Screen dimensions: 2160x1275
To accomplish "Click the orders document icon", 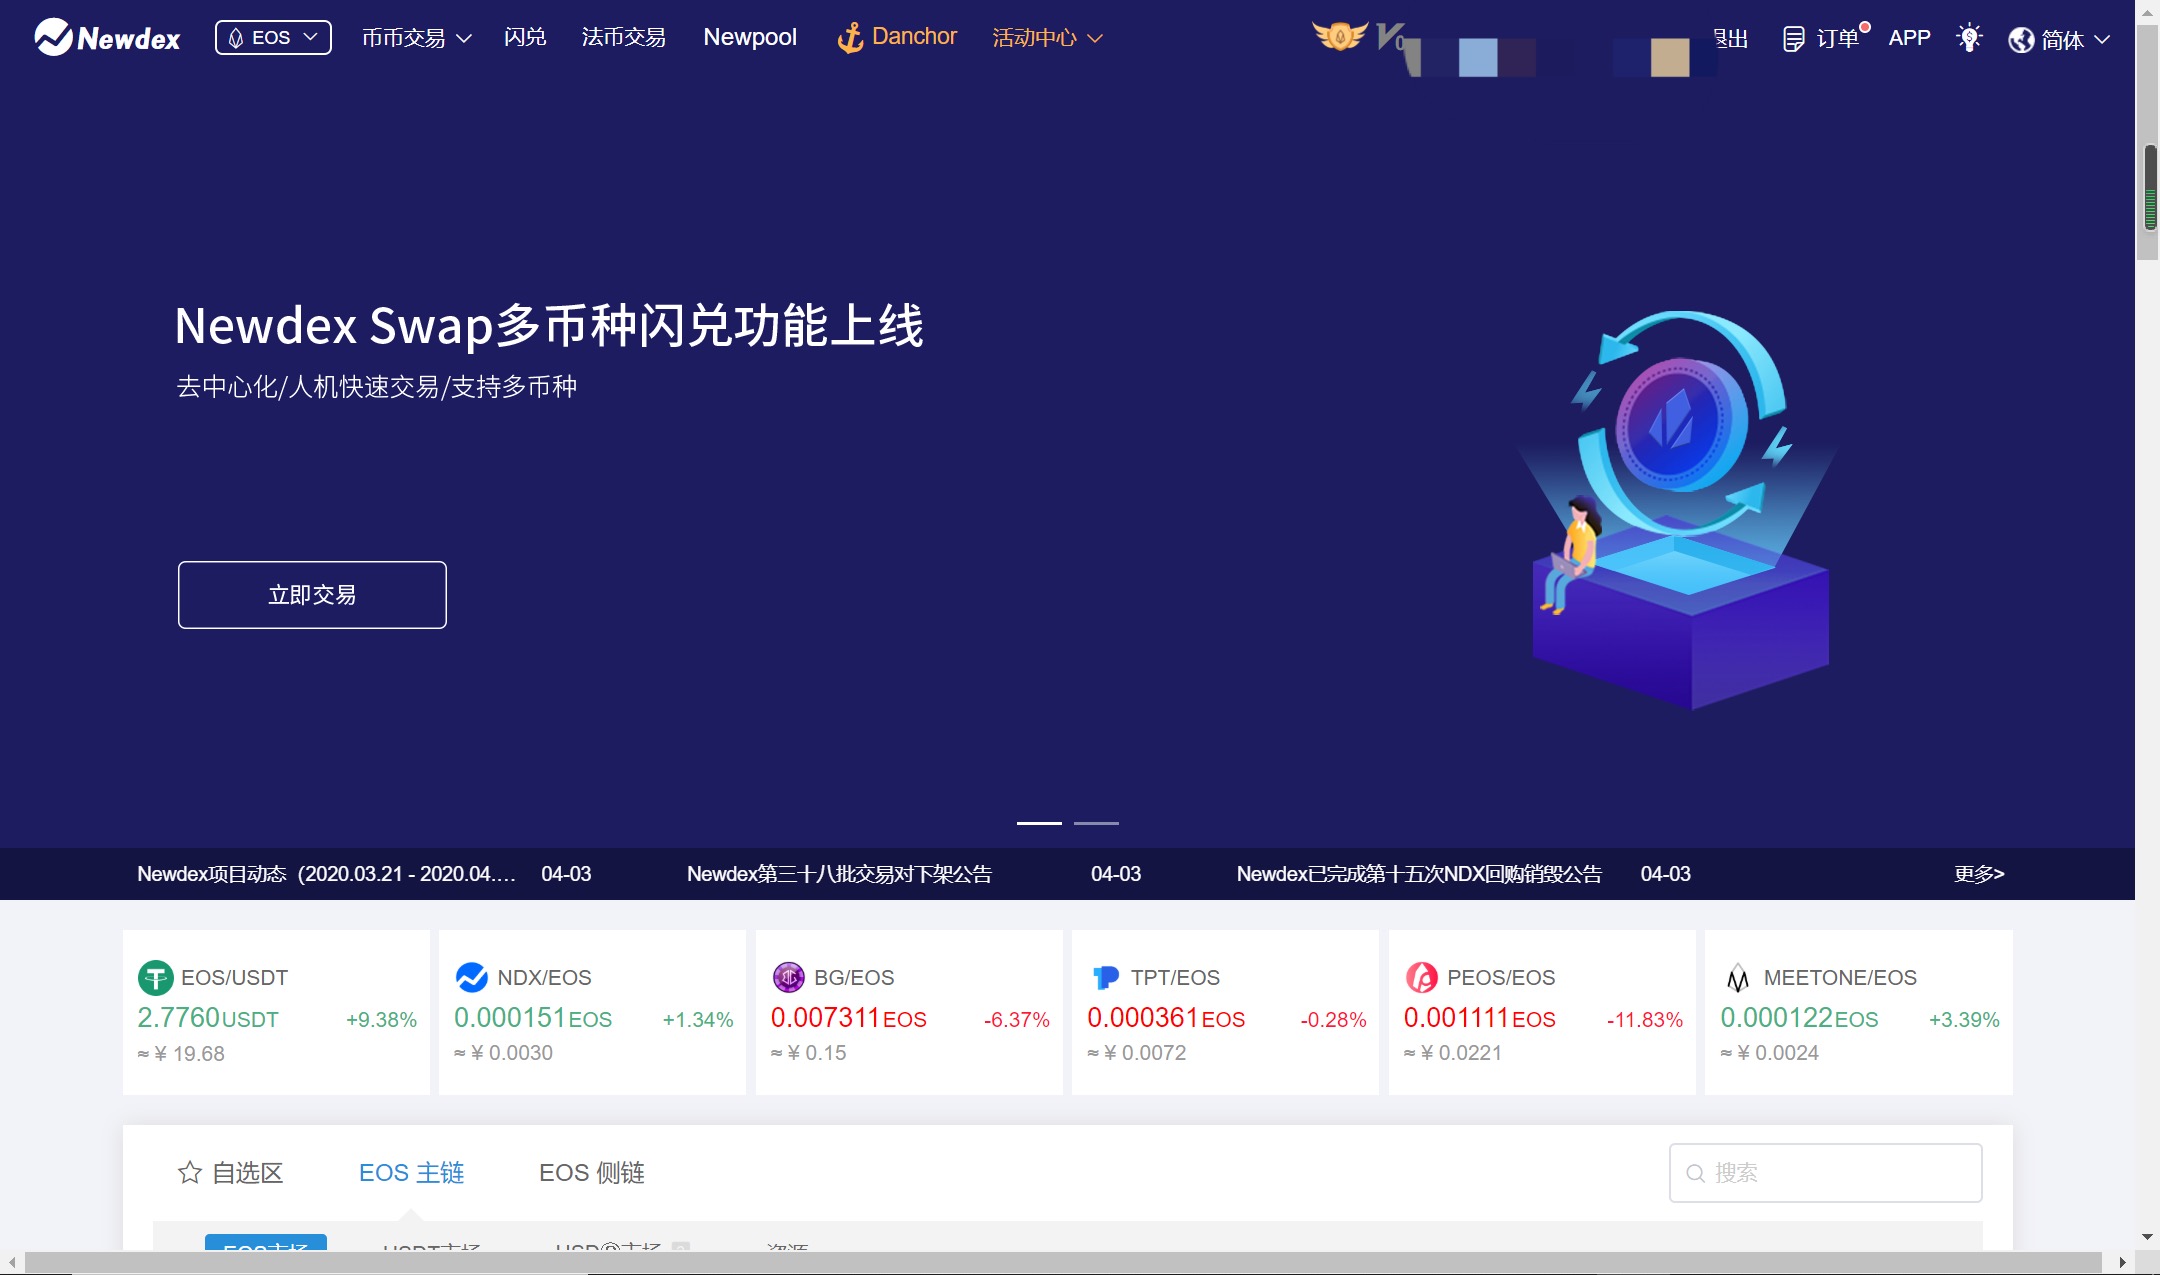I will pos(1794,39).
